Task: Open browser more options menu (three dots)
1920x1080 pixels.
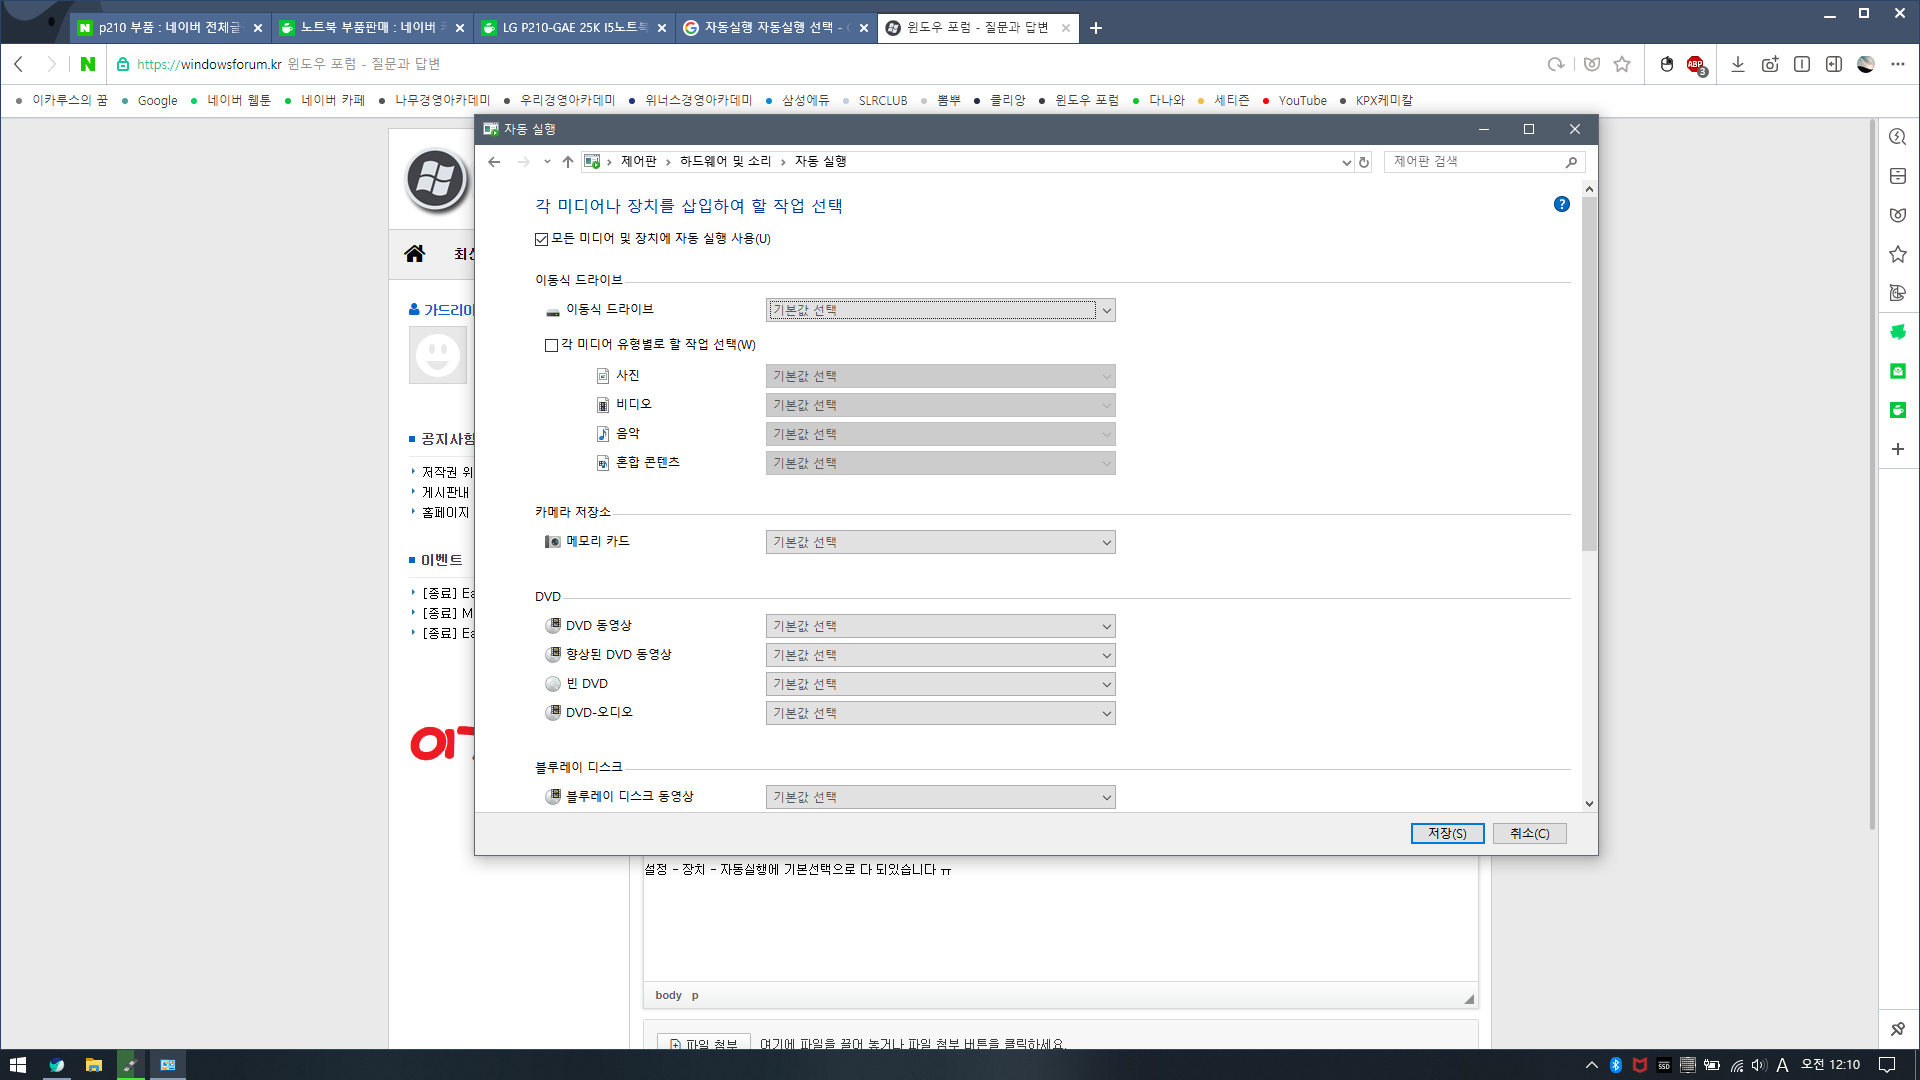Action: 1898,64
